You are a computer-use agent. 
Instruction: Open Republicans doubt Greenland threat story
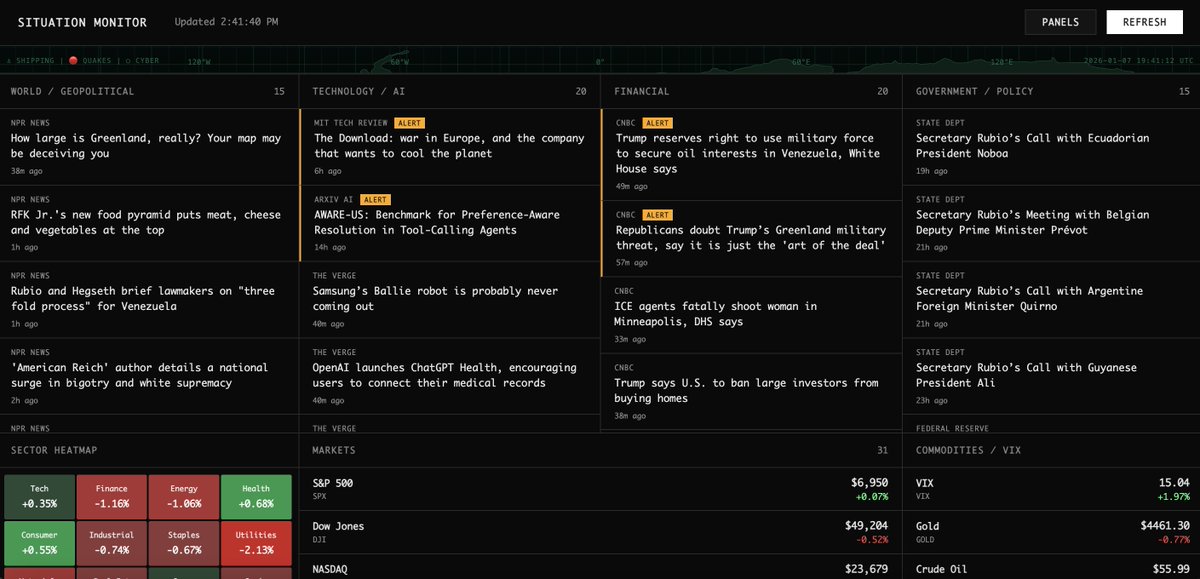[x=751, y=238]
